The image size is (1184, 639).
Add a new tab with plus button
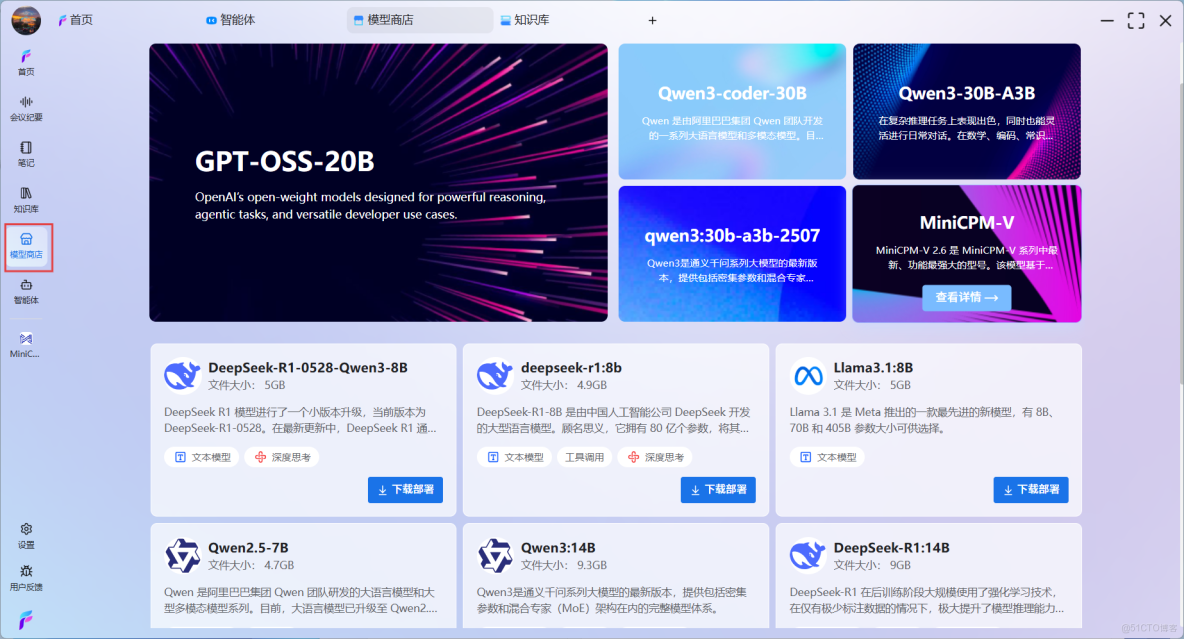pyautogui.click(x=652, y=20)
